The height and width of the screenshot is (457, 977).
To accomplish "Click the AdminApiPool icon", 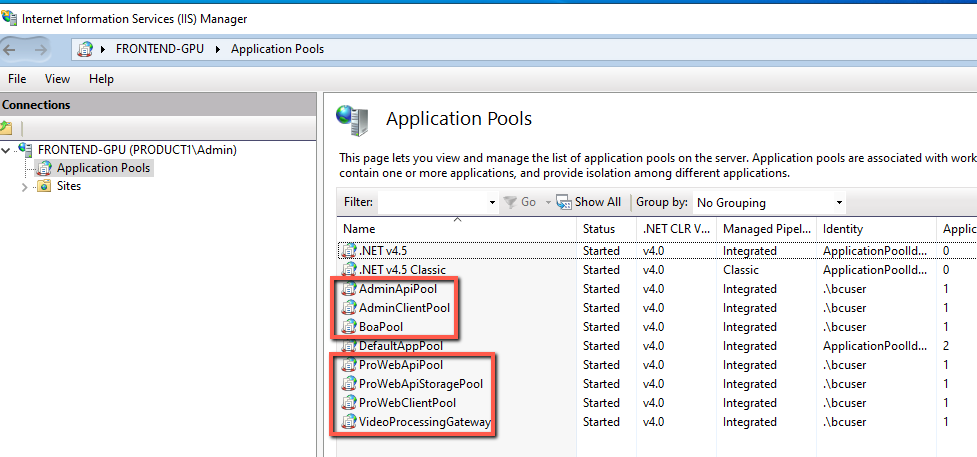I will 350,289.
